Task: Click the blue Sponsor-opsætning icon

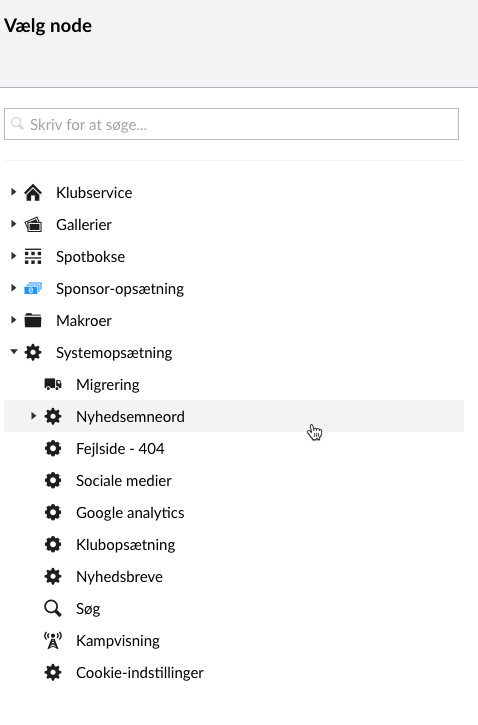Action: click(33, 289)
